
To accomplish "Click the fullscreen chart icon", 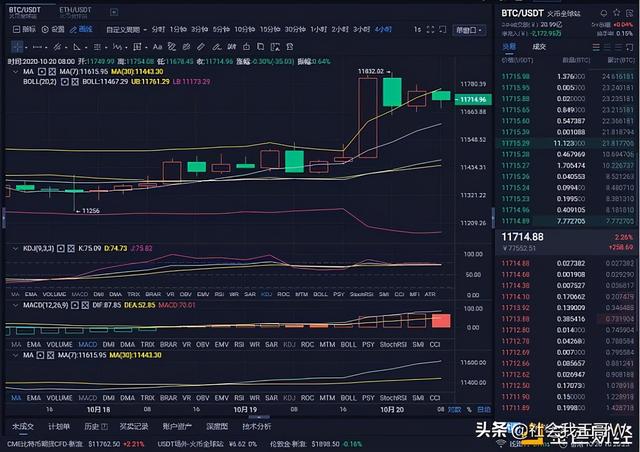I will click(x=430, y=29).
